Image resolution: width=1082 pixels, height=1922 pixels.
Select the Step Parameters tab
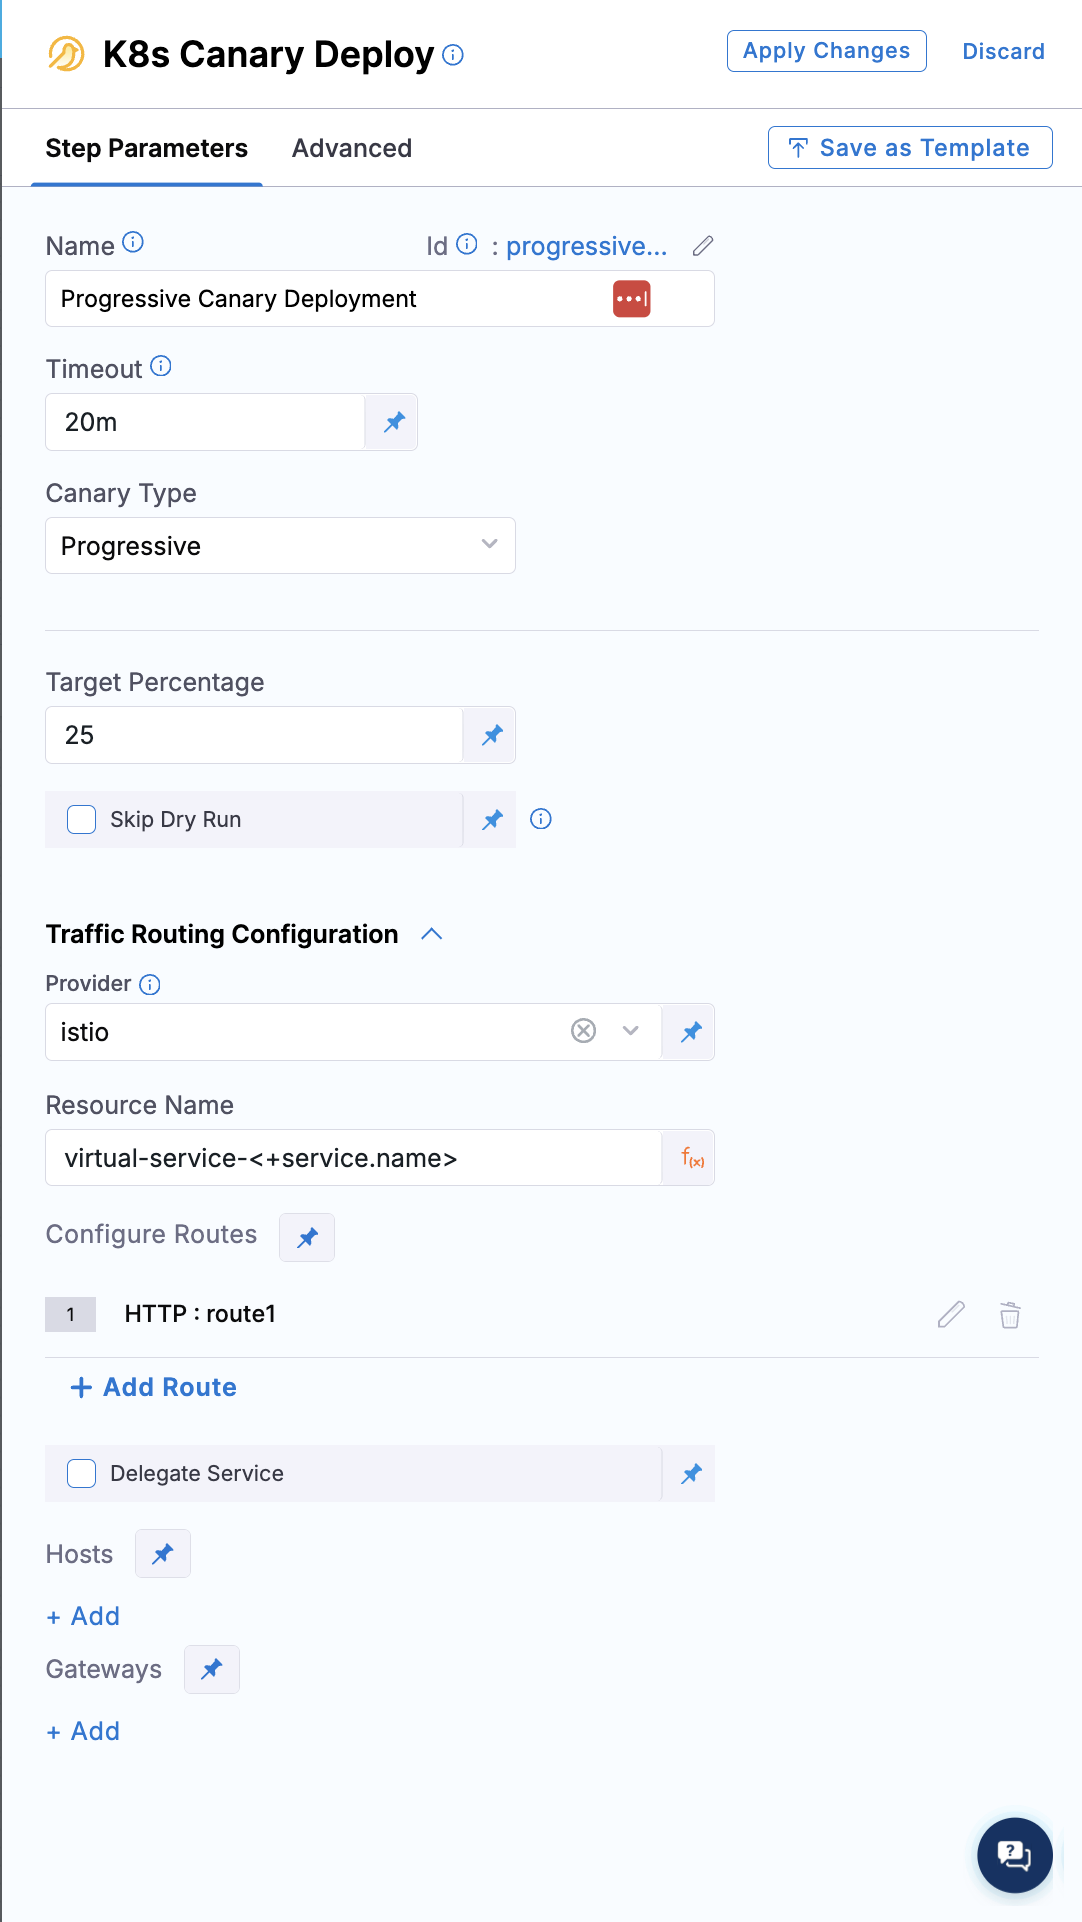147,148
